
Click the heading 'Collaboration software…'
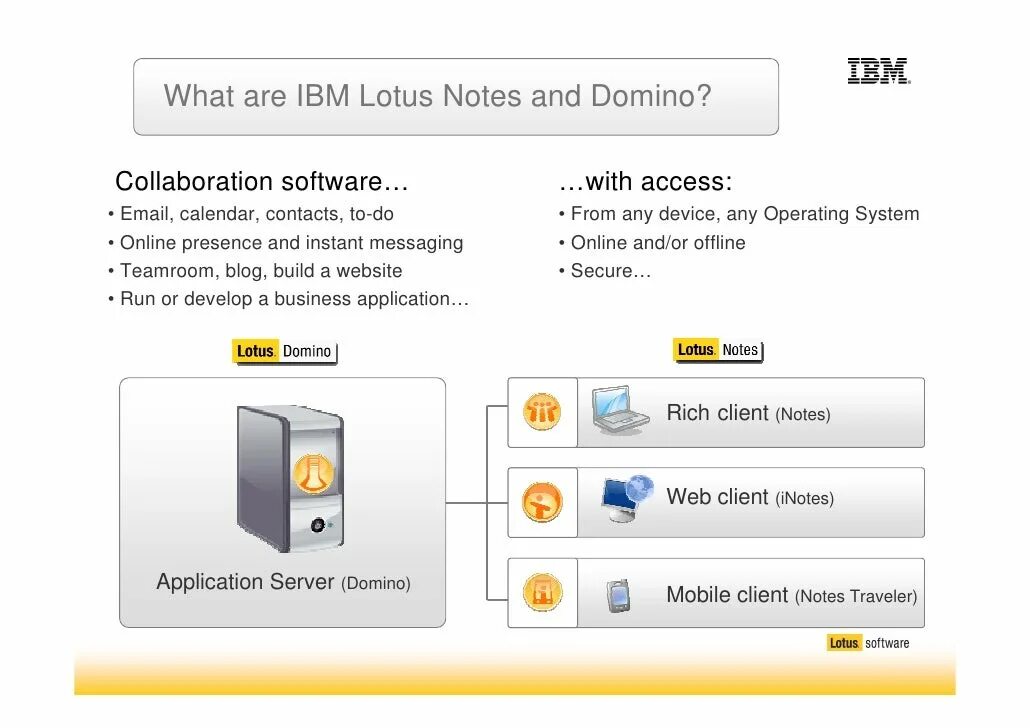[x=262, y=181]
